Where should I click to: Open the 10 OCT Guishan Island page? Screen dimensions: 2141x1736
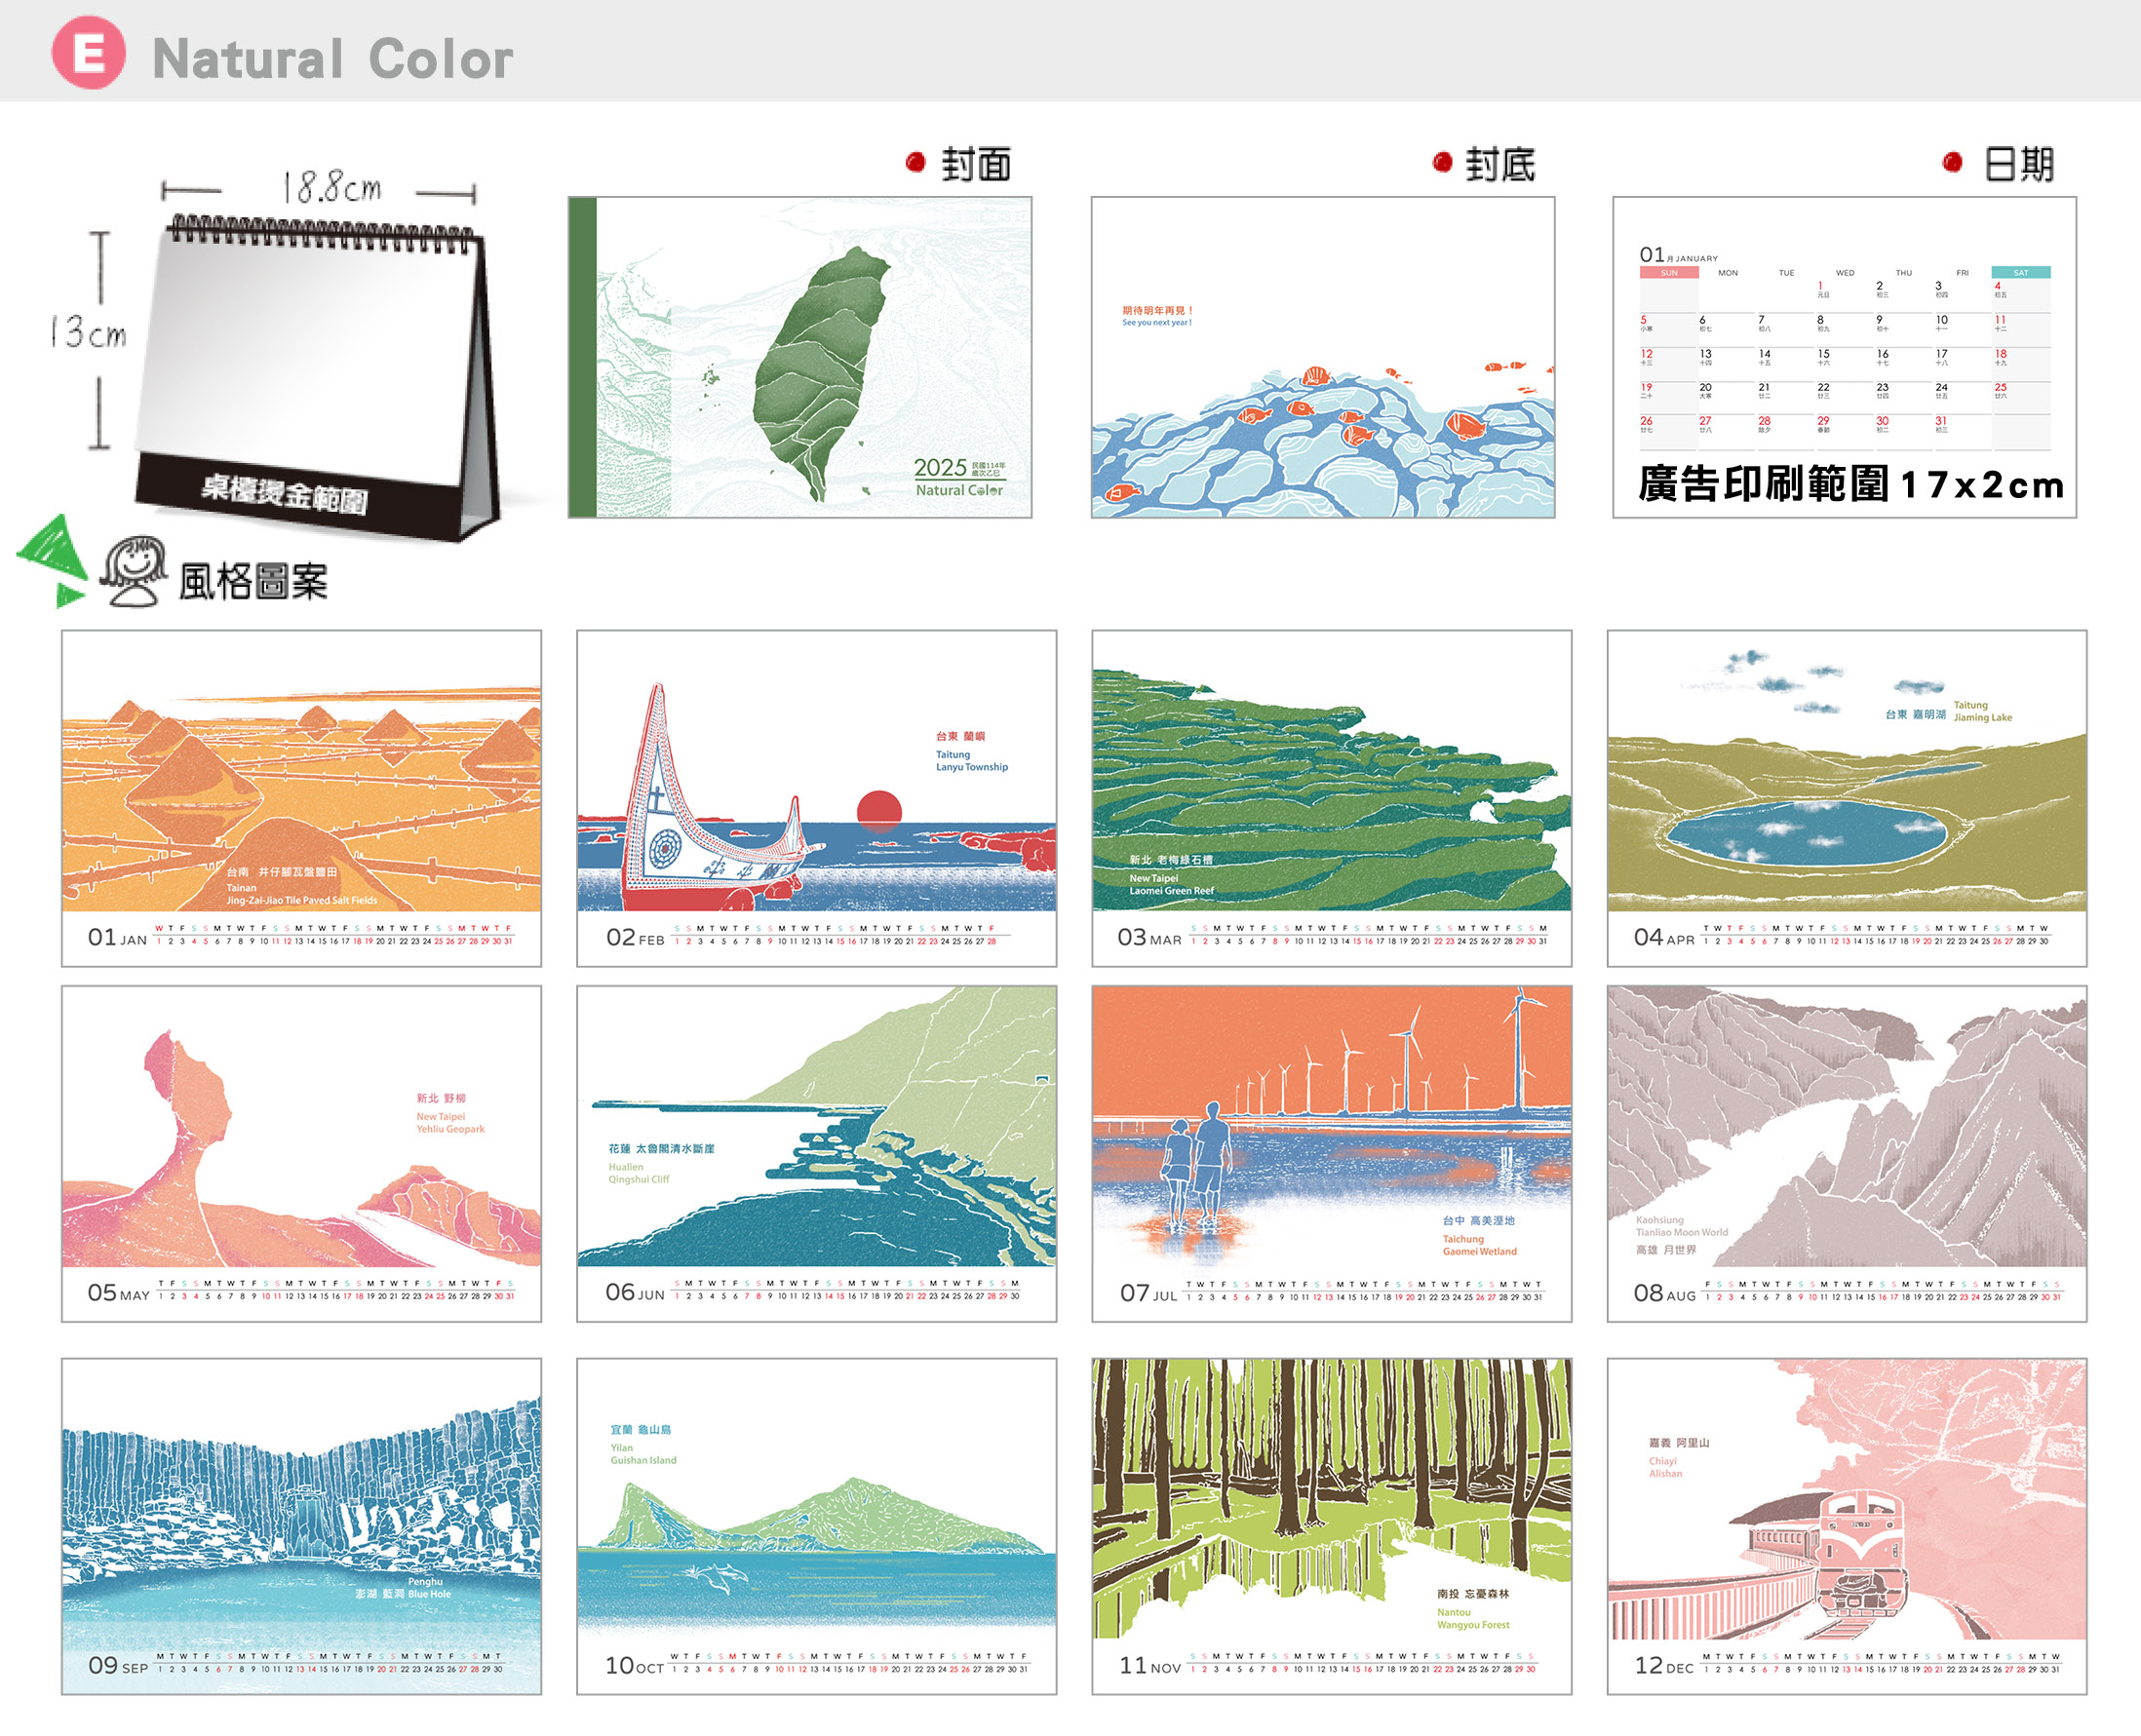point(816,1525)
